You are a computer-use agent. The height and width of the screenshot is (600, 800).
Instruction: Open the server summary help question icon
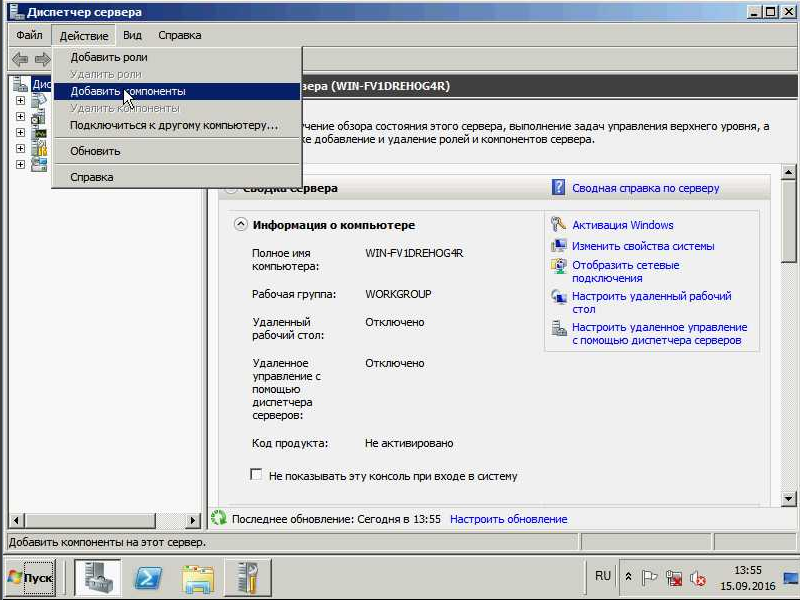pyautogui.click(x=558, y=187)
